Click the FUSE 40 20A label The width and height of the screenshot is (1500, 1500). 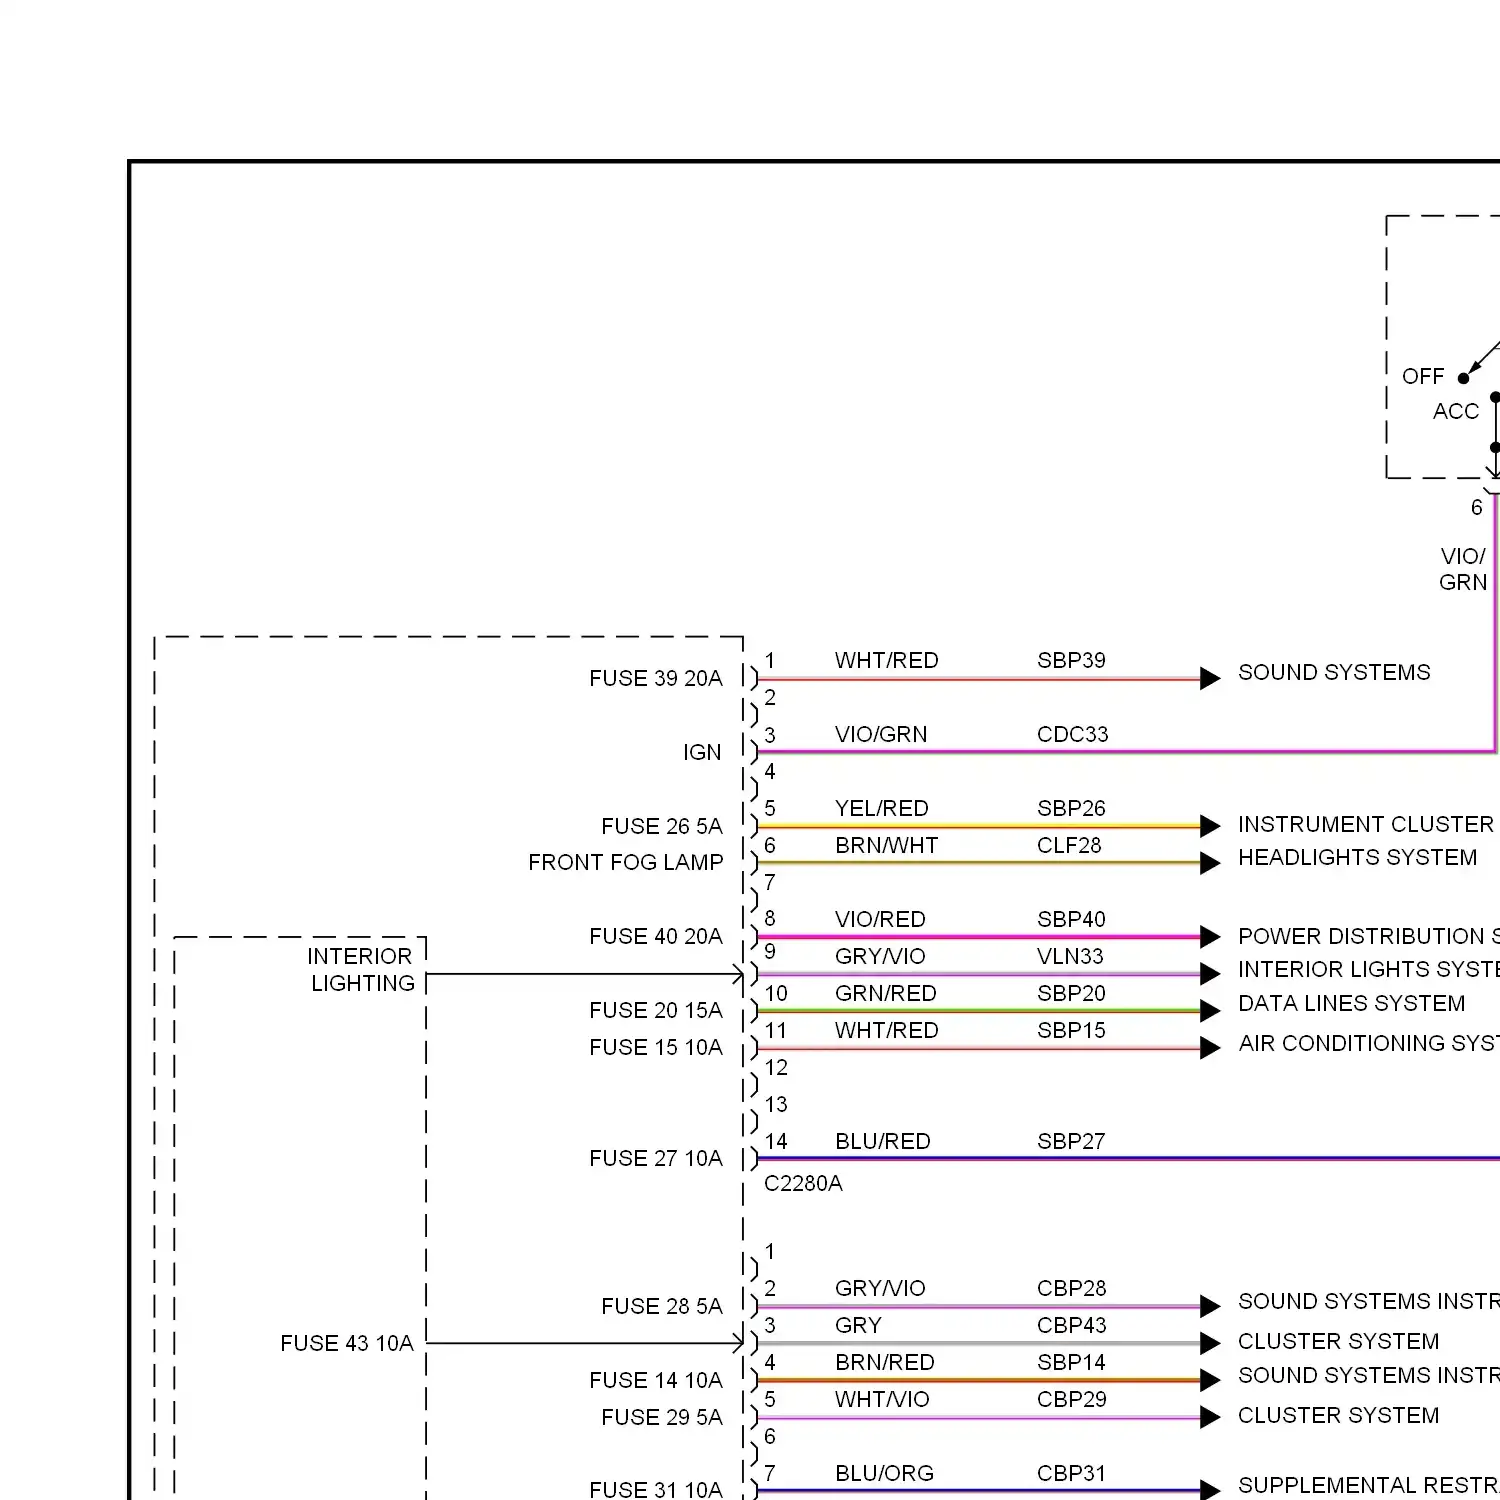pos(655,936)
